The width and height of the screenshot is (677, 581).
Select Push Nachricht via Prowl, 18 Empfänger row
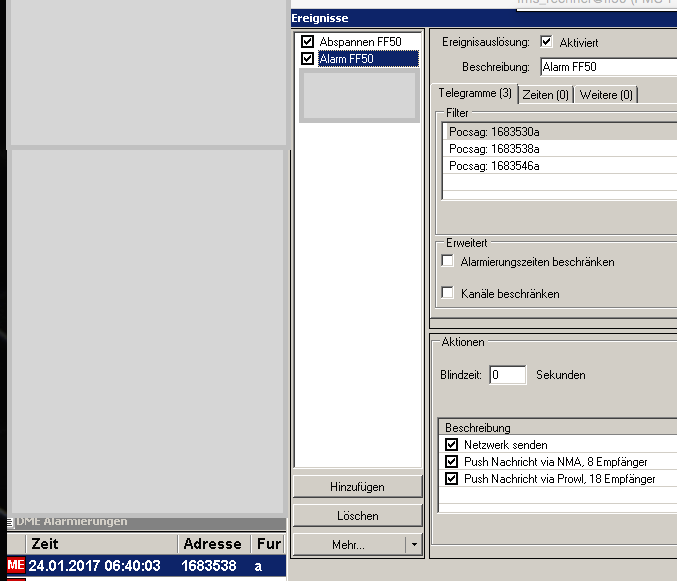tap(558, 479)
